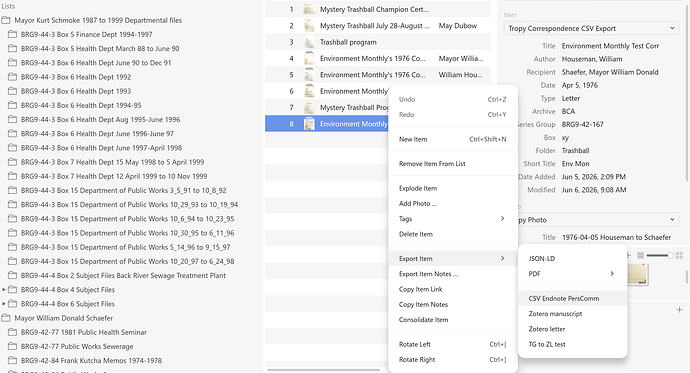Choose TG to ZL test export
The height and width of the screenshot is (373, 690).
click(573, 344)
